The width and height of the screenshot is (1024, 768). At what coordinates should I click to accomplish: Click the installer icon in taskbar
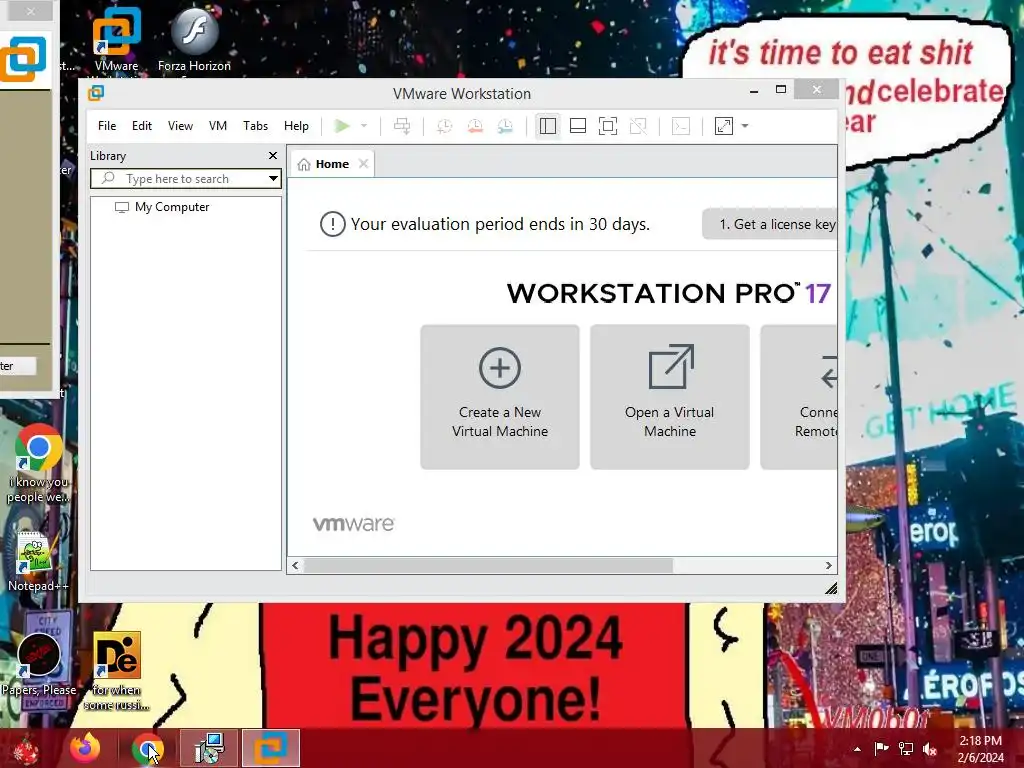point(209,748)
